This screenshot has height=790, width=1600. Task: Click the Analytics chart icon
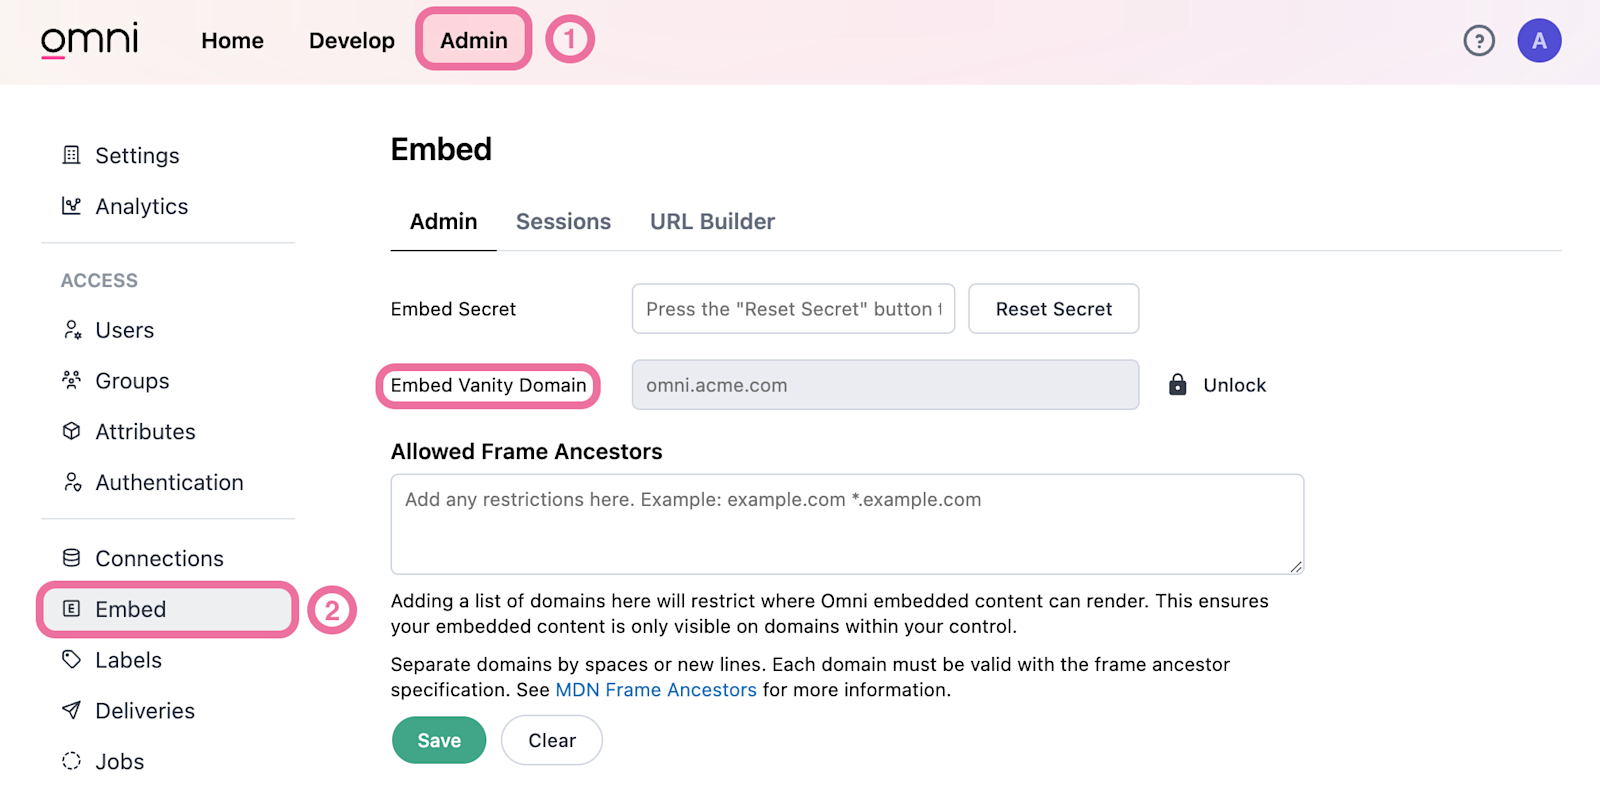(x=70, y=206)
